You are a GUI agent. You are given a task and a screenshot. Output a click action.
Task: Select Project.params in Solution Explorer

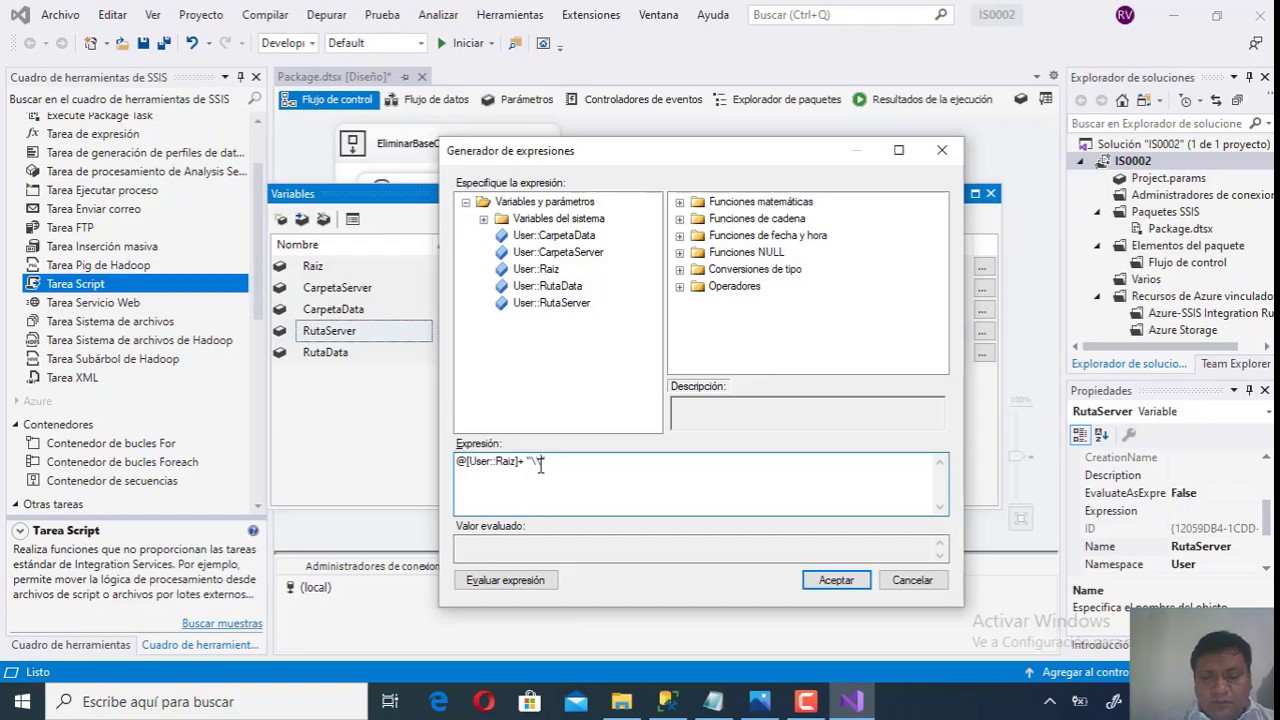1168,178
